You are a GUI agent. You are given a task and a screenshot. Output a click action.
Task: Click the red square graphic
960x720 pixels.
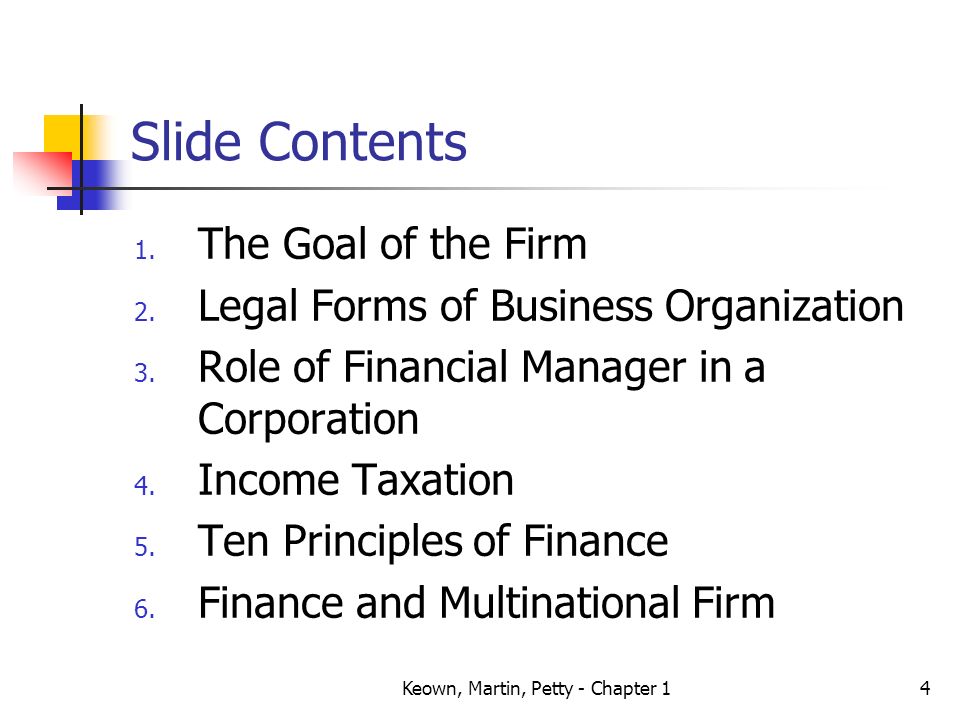(x=43, y=173)
